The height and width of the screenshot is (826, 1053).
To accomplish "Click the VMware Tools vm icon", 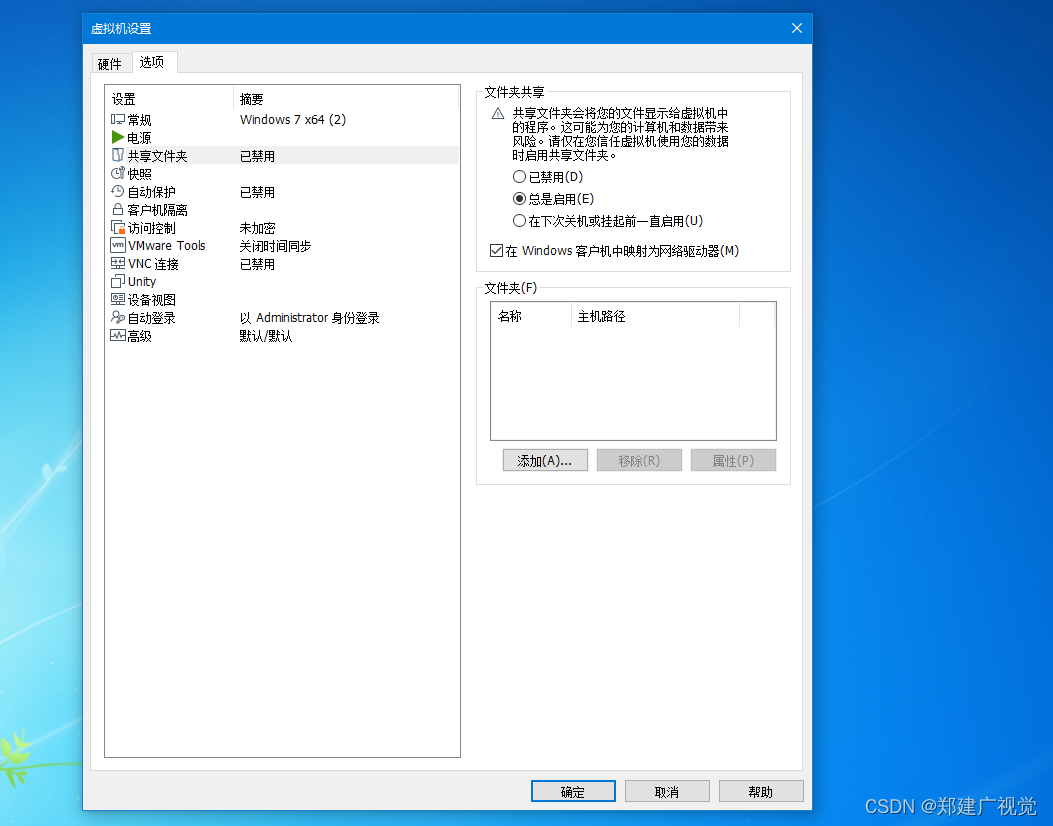I will (x=118, y=245).
